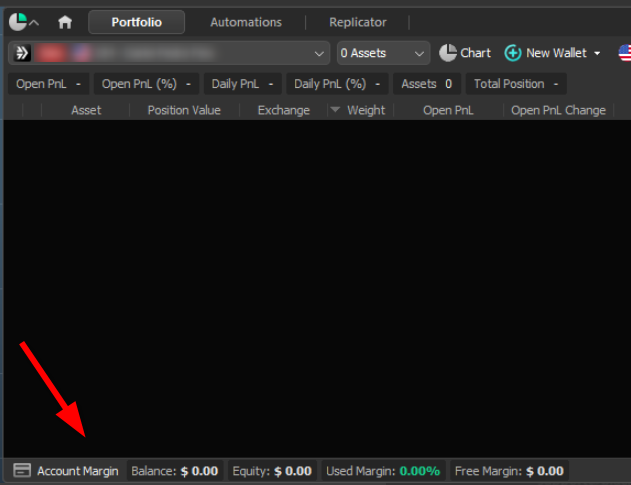Screen dimensions: 631x485
Task: Open the Replicator tab
Action: 358,22
